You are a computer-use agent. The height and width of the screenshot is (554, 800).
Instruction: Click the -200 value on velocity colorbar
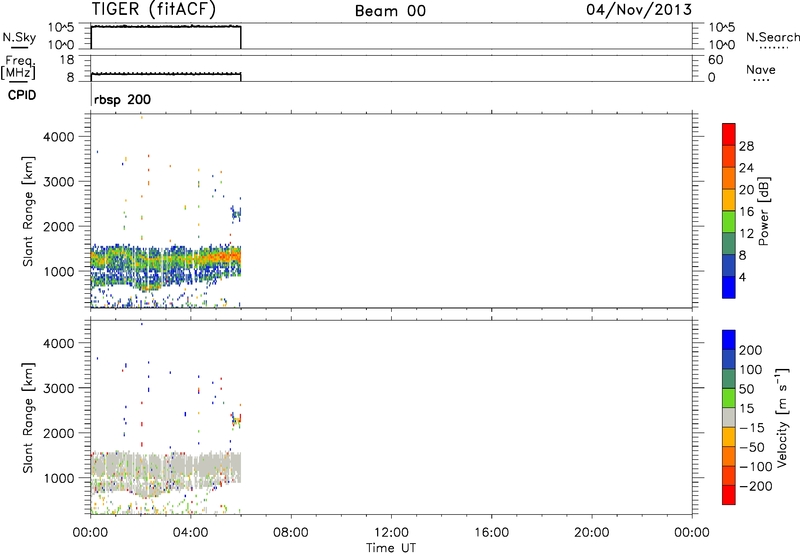tap(756, 486)
